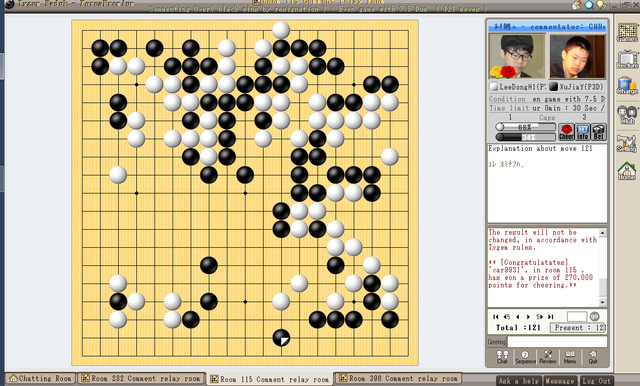Step forward one move

pyautogui.click(x=528, y=317)
